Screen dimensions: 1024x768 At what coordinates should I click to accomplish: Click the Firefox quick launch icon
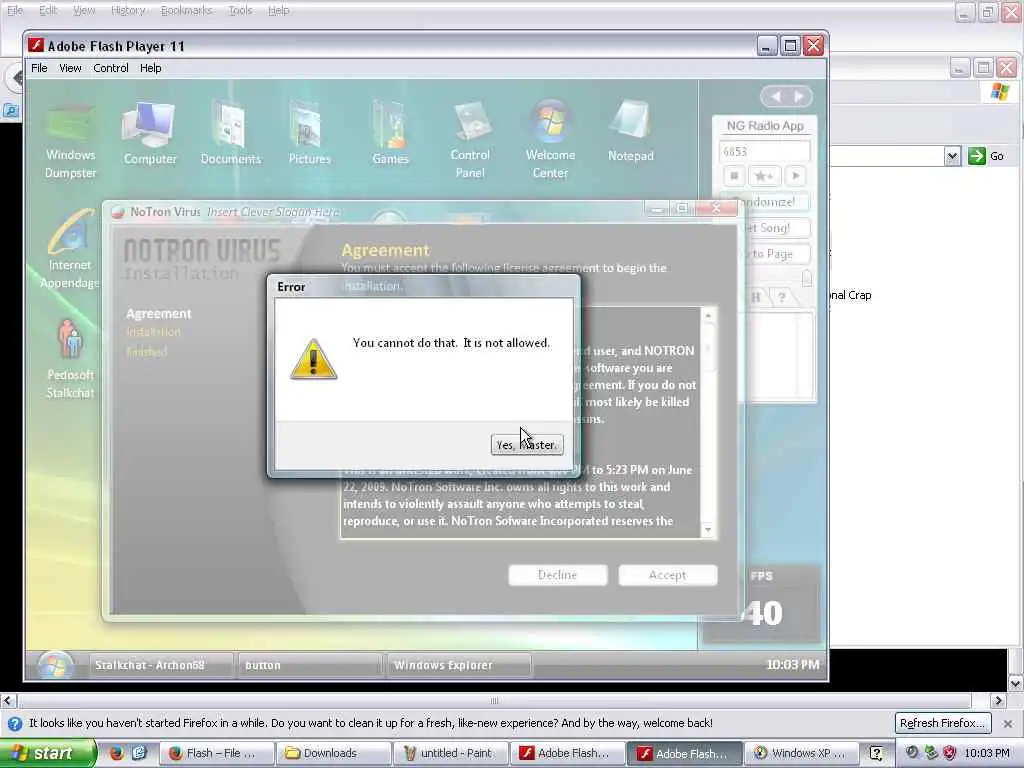pyautogui.click(x=117, y=753)
